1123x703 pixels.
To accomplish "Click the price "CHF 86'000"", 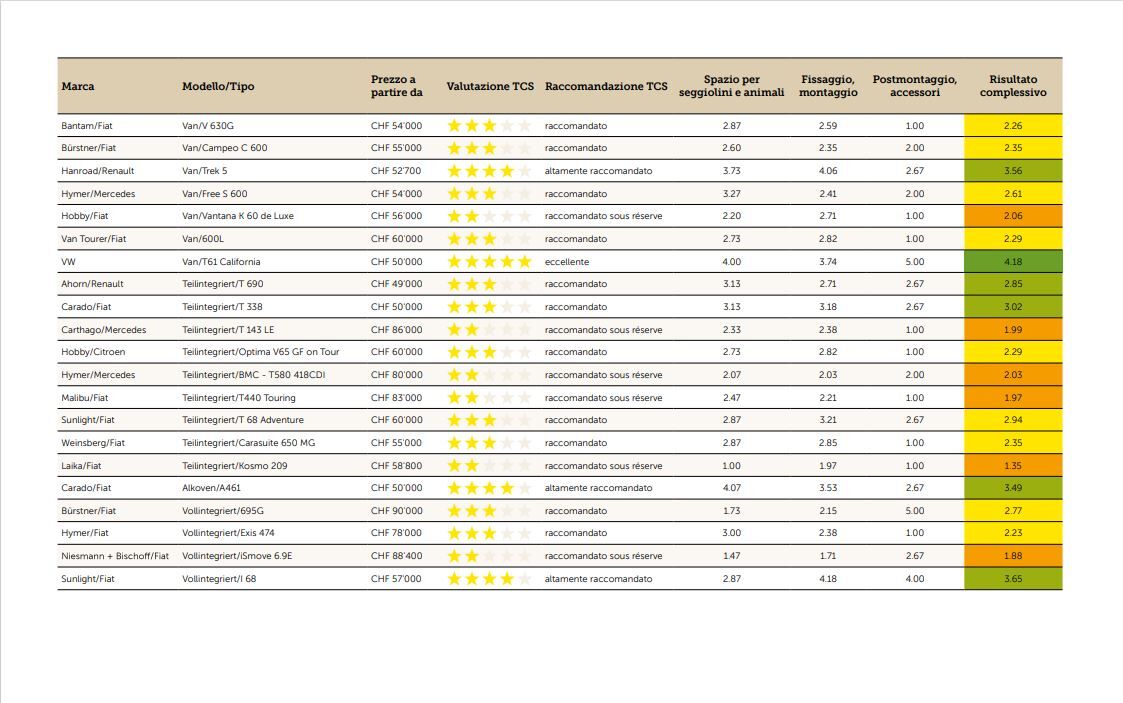I will pyautogui.click(x=396, y=330).
